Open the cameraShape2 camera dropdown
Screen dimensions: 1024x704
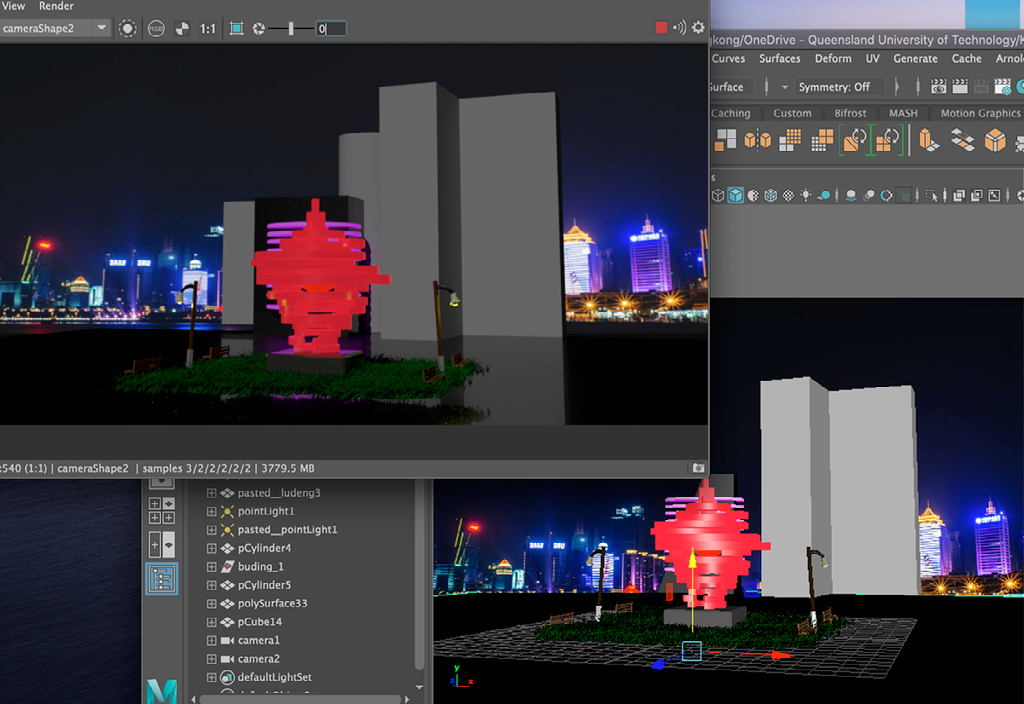(100, 27)
